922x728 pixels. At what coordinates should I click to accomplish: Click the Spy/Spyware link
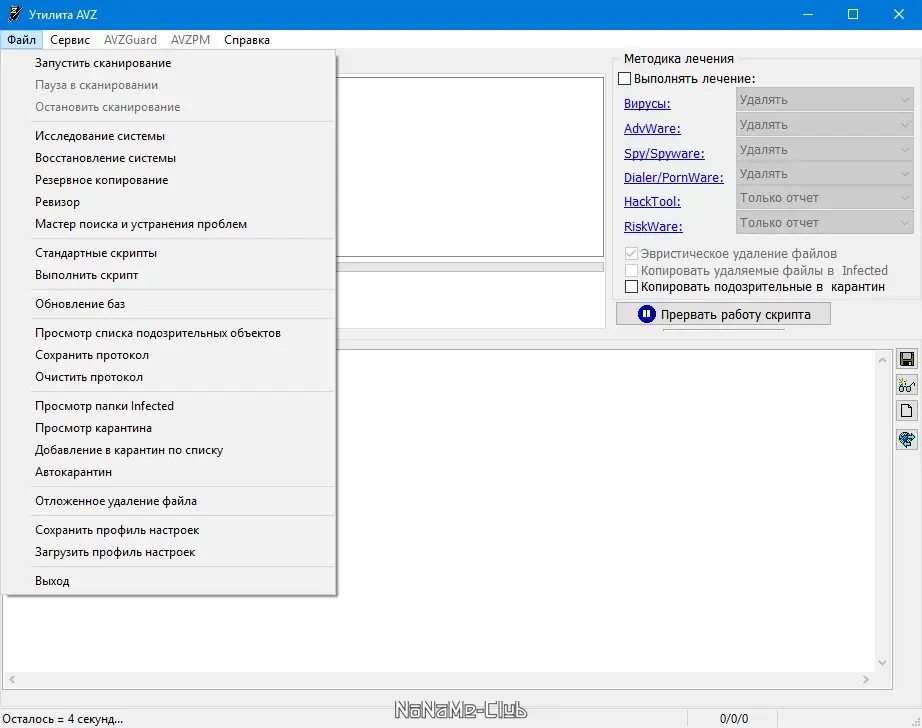point(664,153)
